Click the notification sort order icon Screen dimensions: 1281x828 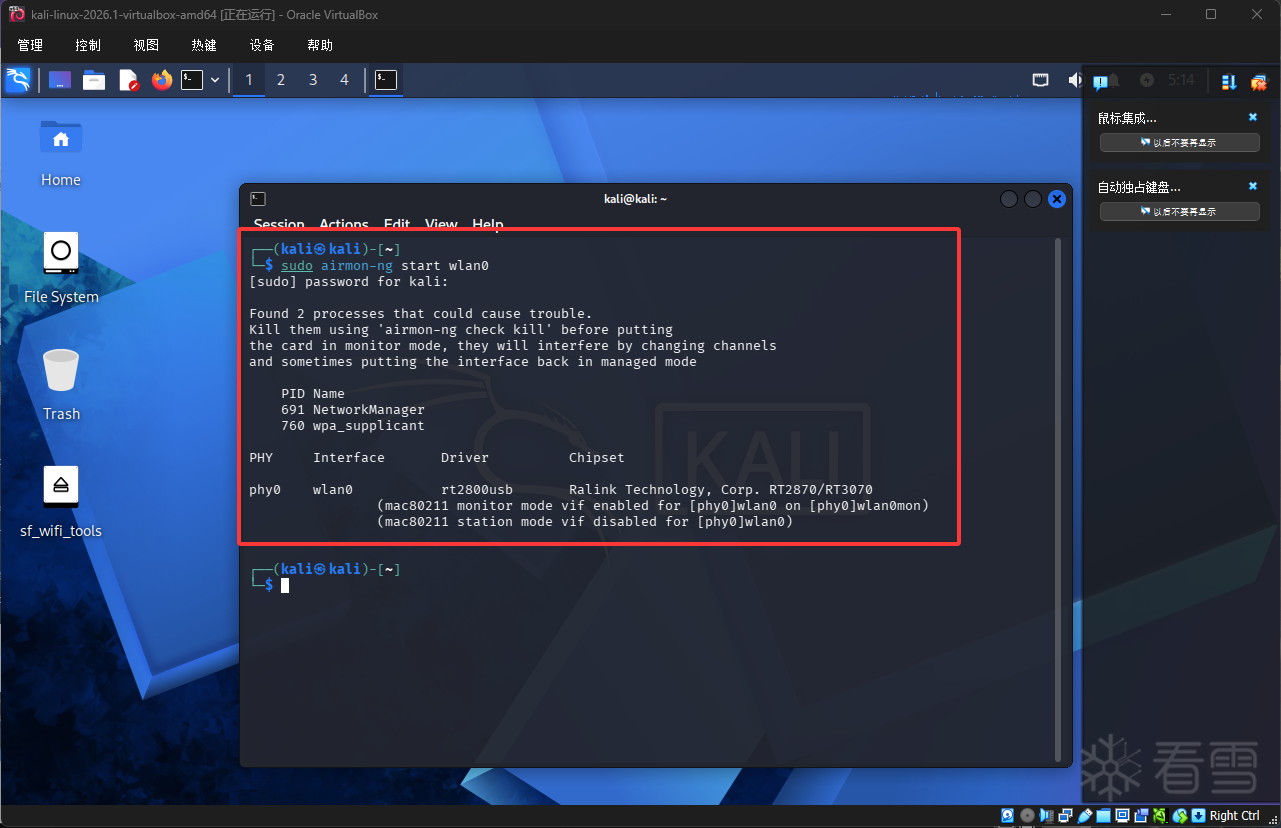click(x=1229, y=82)
